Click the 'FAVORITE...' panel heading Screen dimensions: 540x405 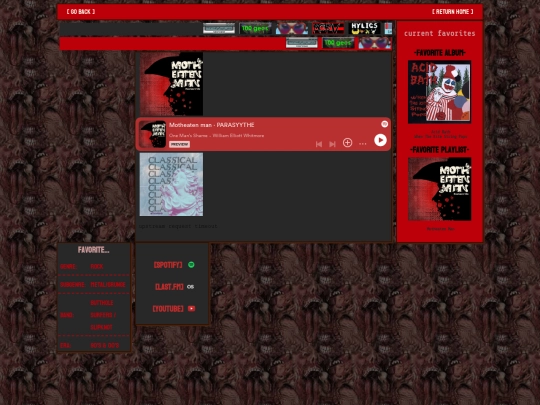93,250
